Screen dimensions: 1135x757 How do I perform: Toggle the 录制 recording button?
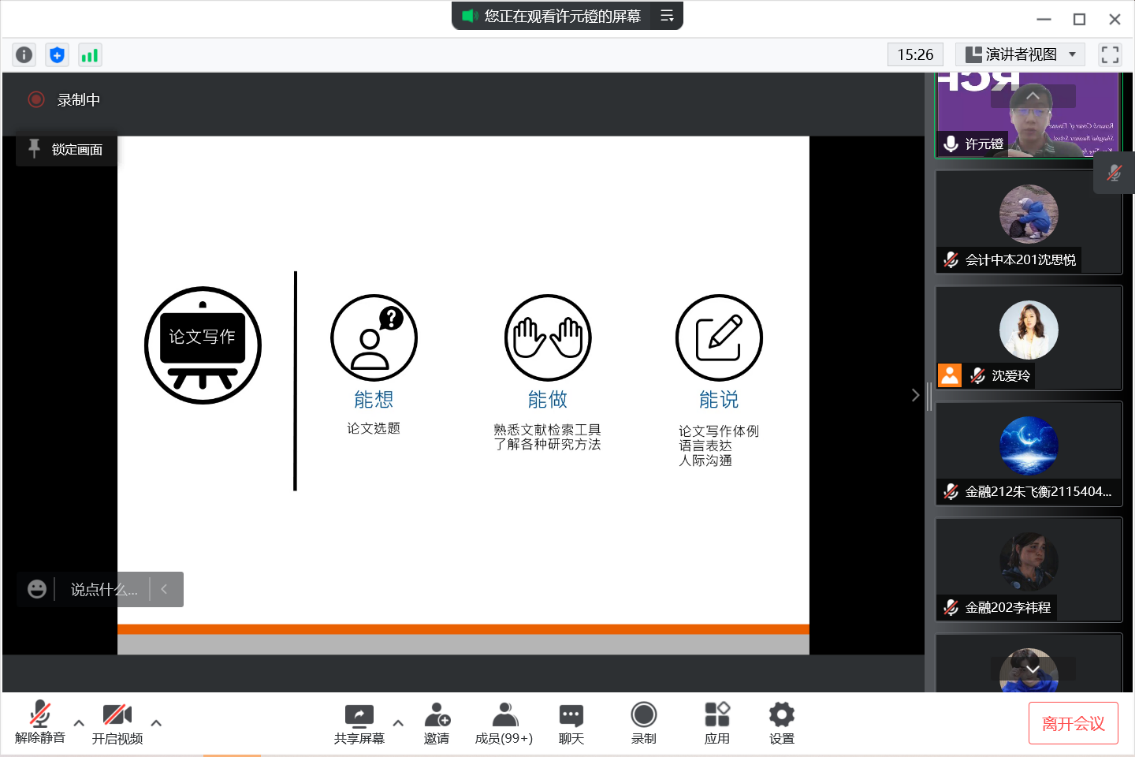point(643,723)
